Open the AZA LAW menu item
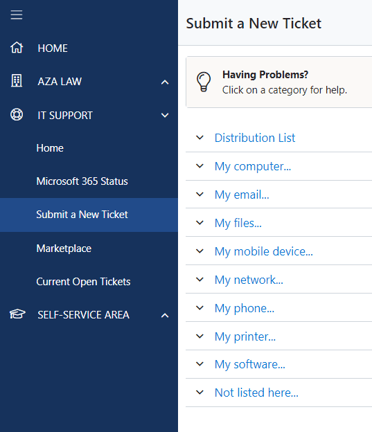 point(60,81)
